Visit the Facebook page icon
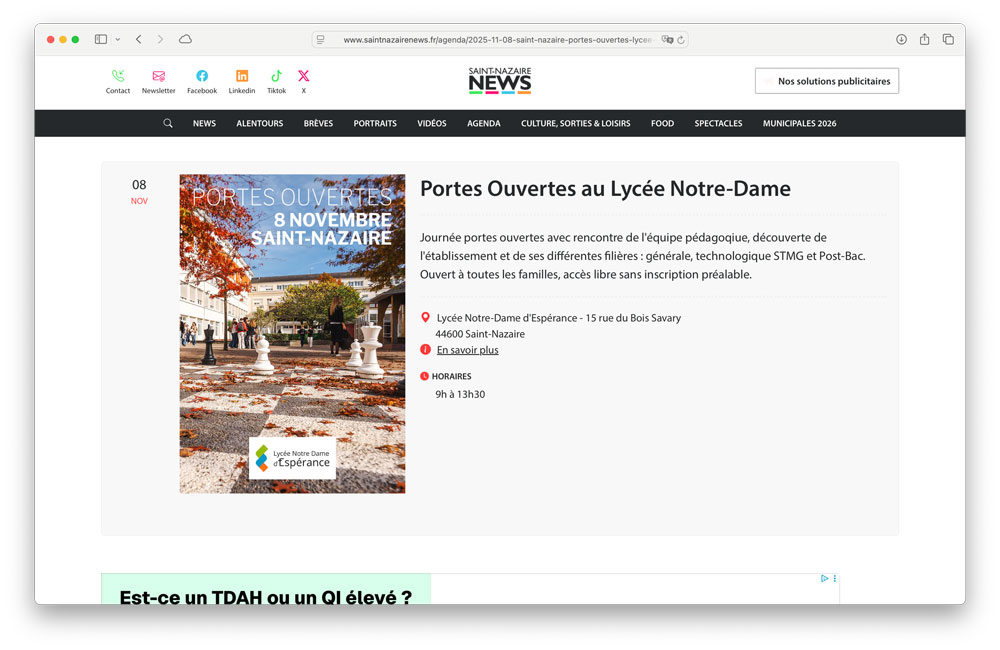This screenshot has height=650, width=1000. pyautogui.click(x=202, y=76)
